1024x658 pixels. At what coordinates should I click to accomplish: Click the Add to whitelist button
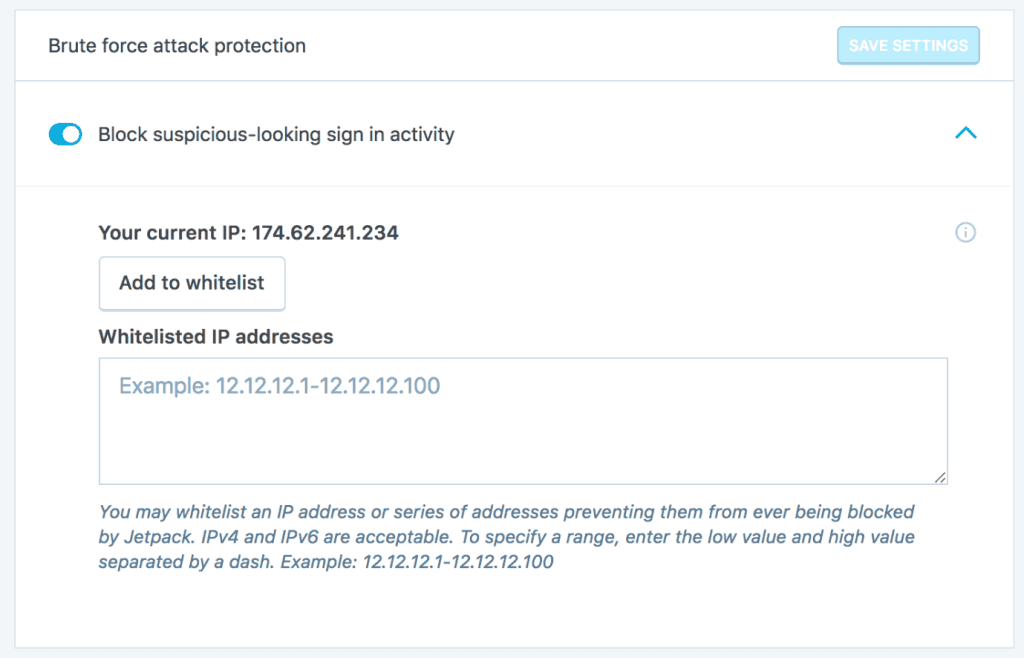click(192, 283)
